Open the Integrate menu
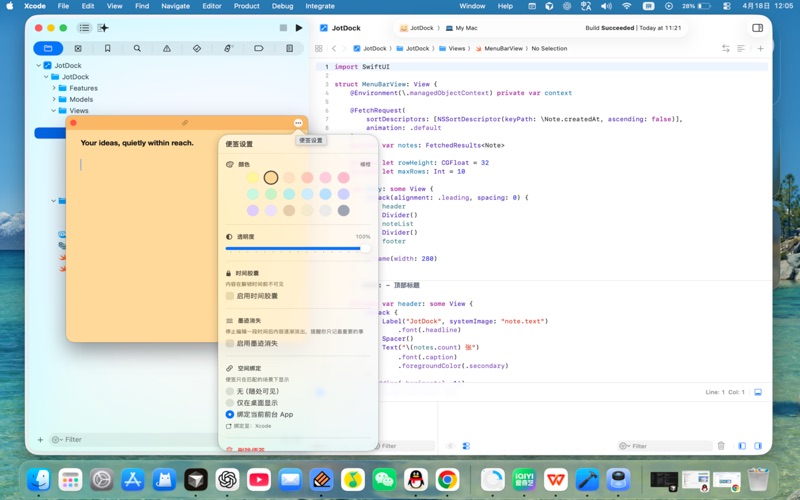The width and height of the screenshot is (800, 500). click(x=320, y=6)
